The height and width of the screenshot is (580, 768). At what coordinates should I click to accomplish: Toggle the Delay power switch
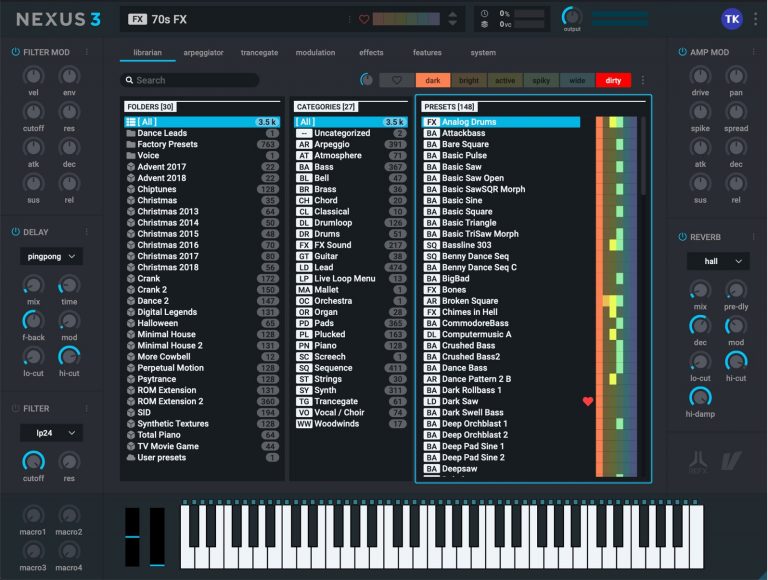pyautogui.click(x=15, y=232)
